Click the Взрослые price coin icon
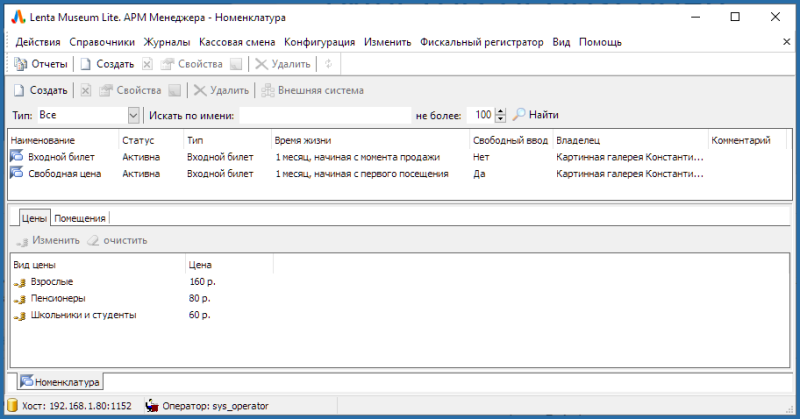800x419 pixels. click(19, 282)
